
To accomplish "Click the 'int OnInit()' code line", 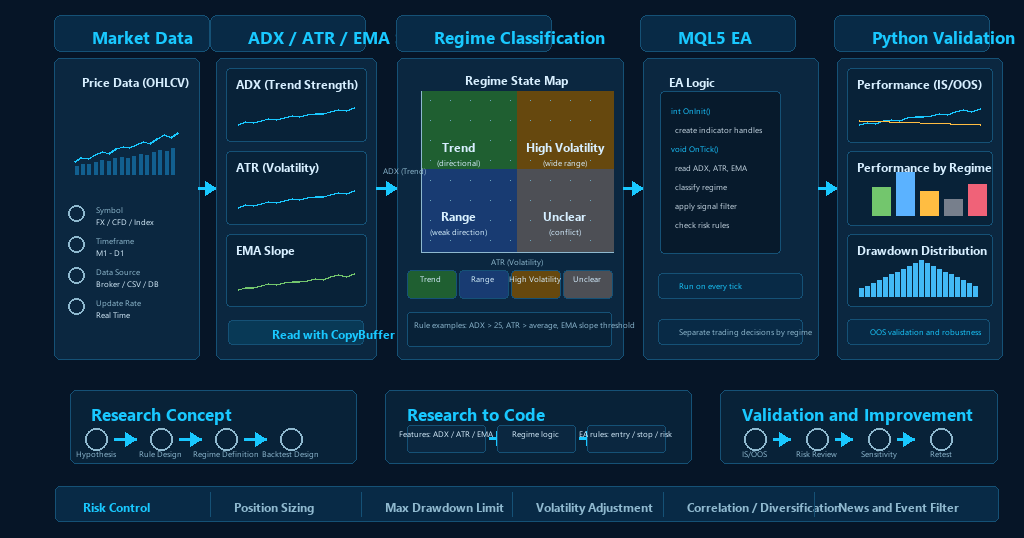I will point(690,112).
